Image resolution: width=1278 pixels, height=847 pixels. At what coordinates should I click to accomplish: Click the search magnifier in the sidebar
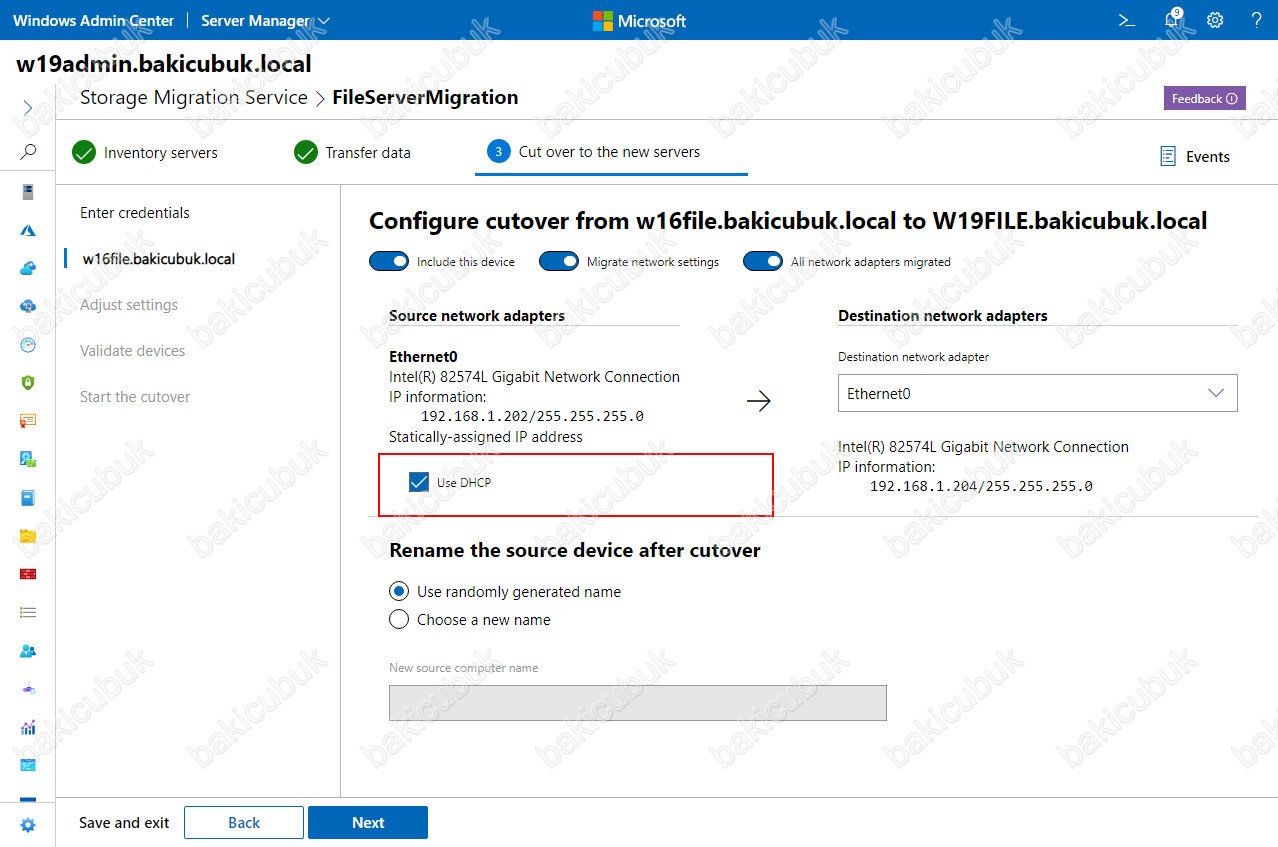pos(28,152)
